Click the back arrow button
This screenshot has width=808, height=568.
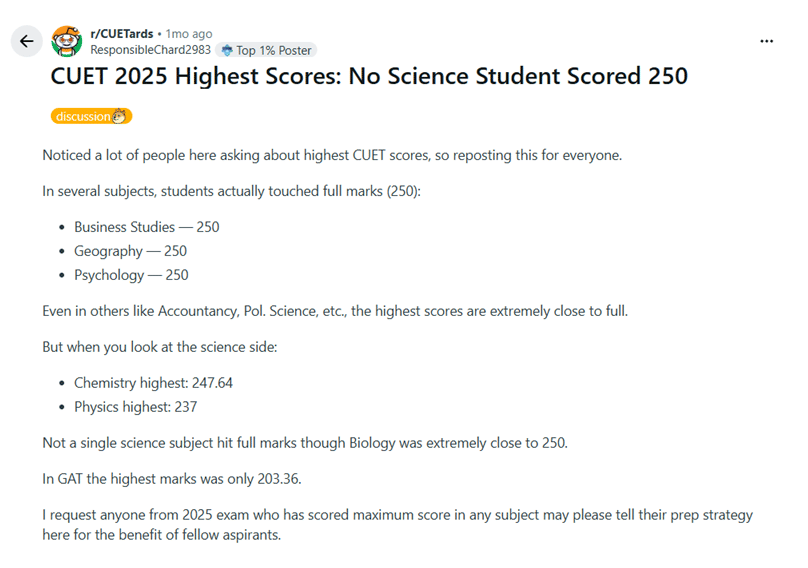click(26, 41)
